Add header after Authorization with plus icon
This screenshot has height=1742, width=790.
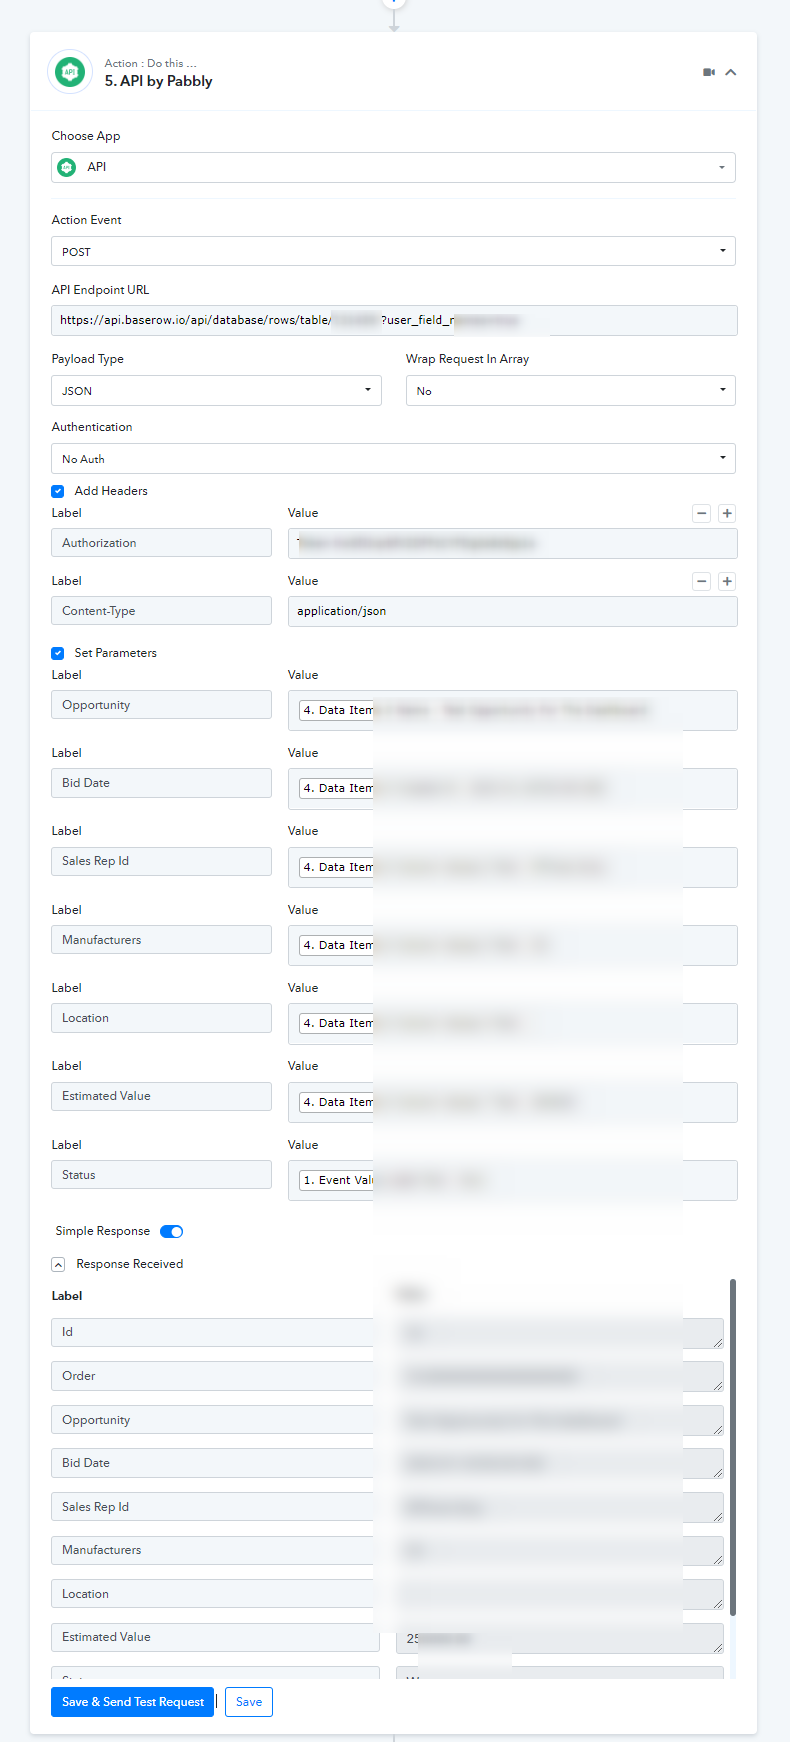click(727, 513)
